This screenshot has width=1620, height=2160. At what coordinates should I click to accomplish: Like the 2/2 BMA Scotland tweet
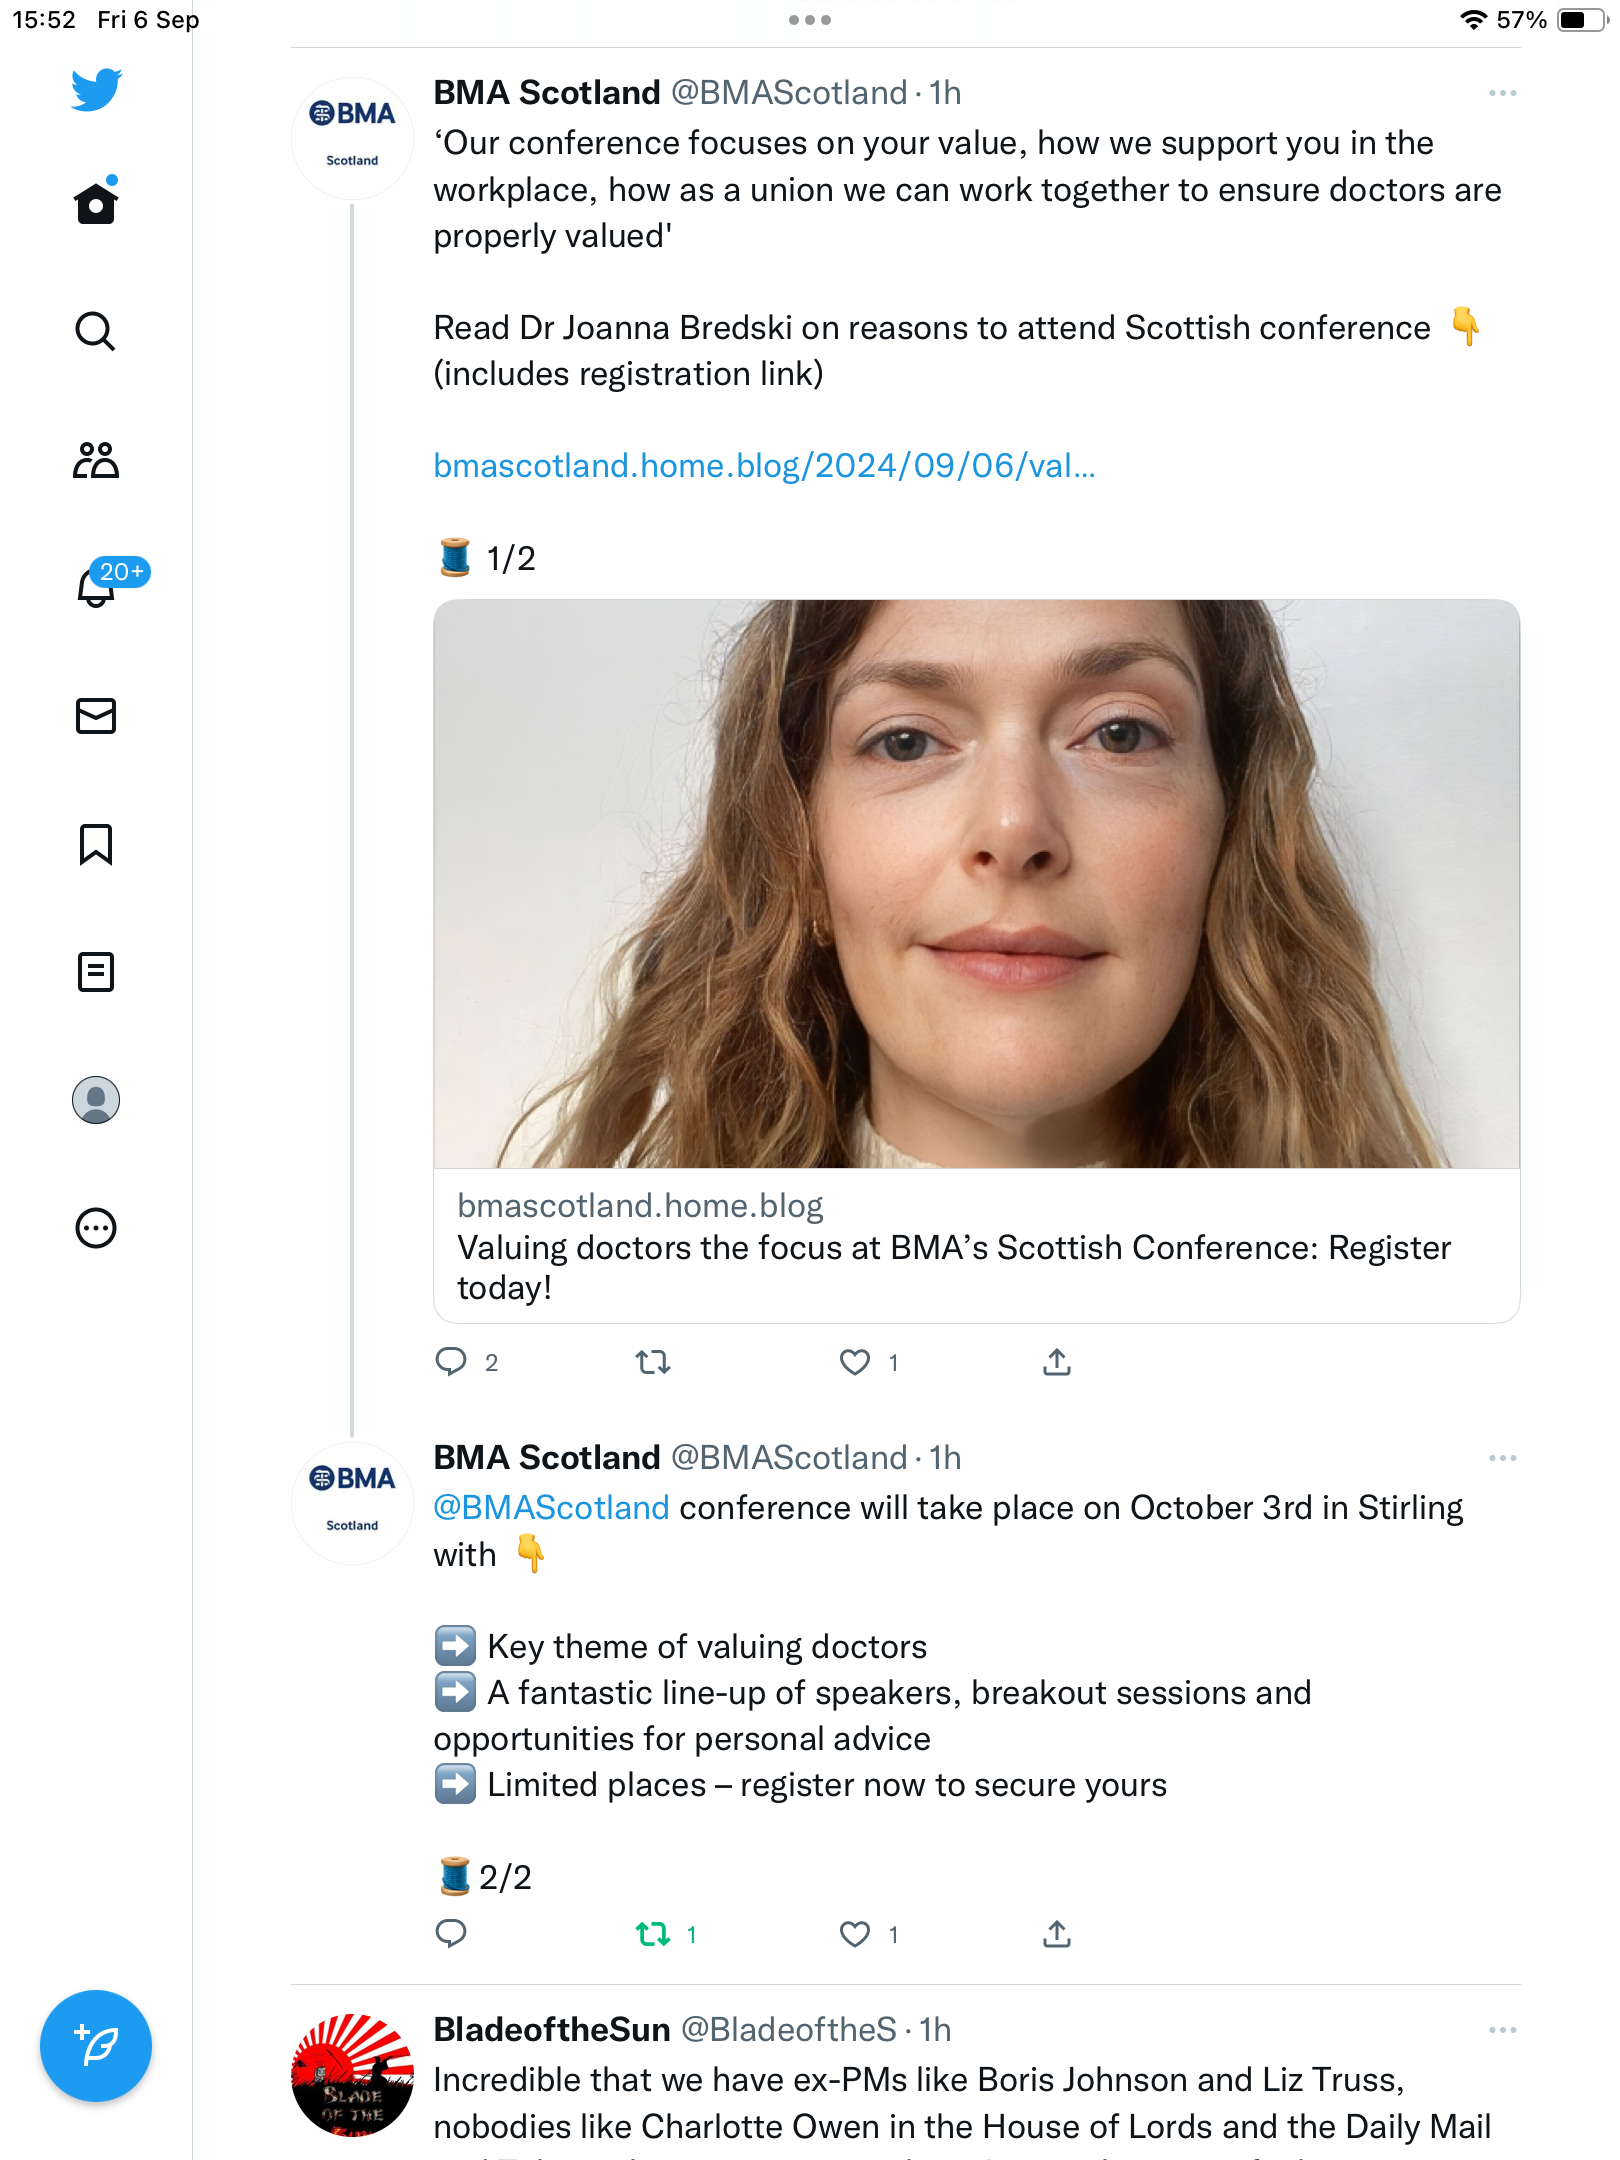point(855,1934)
